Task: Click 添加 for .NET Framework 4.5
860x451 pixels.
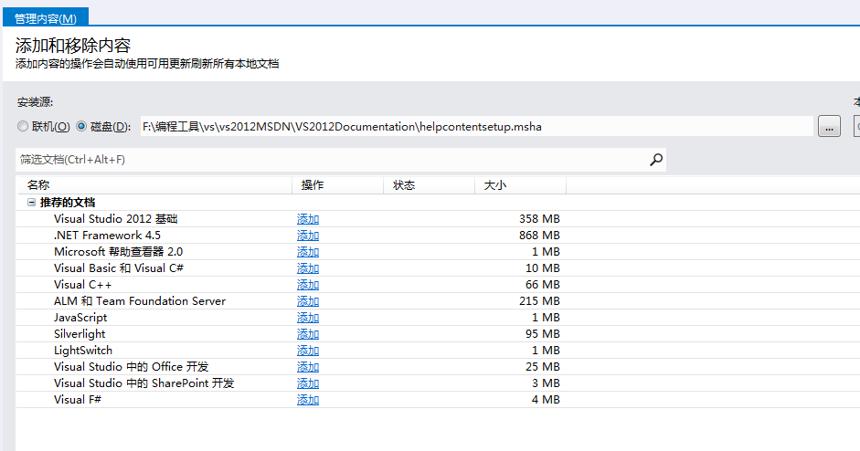Action: point(308,235)
